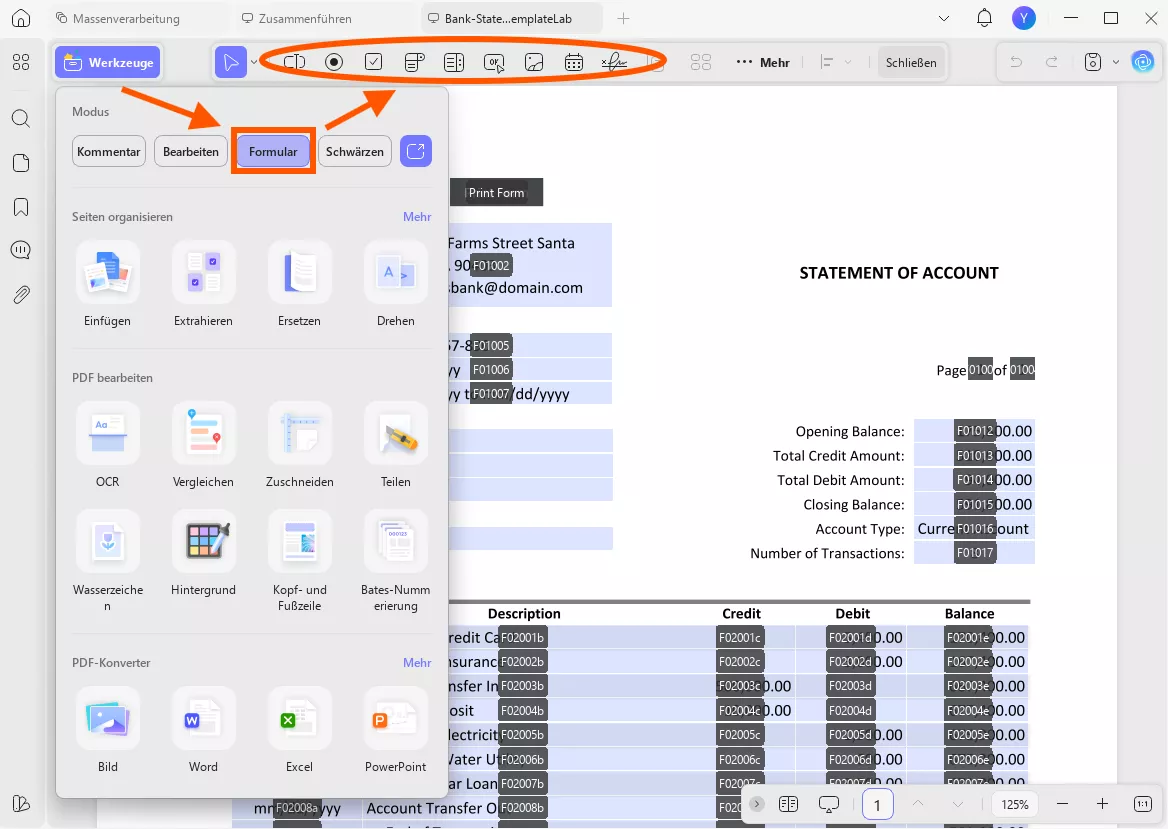1168x829 pixels.
Task: Add a new tab with plus button
Action: (623, 19)
